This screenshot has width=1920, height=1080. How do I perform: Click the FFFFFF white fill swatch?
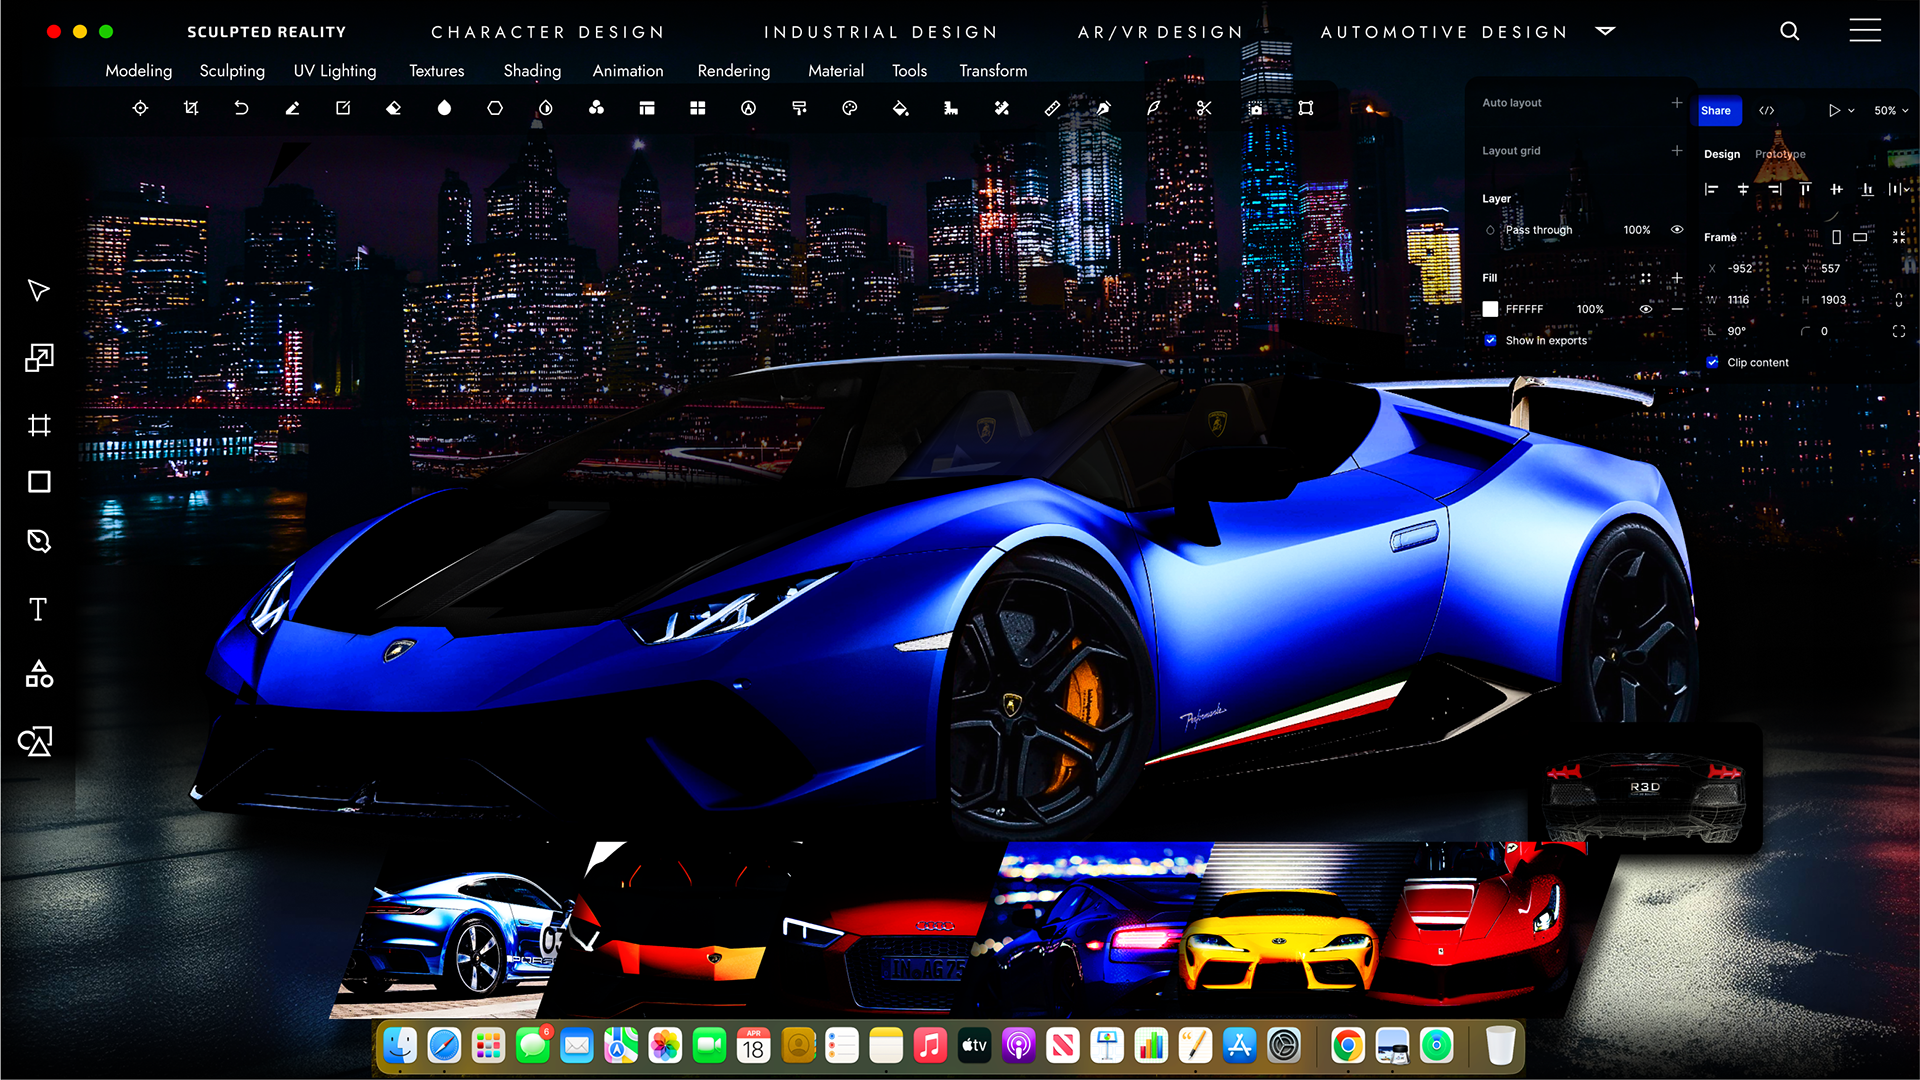tap(1490, 309)
